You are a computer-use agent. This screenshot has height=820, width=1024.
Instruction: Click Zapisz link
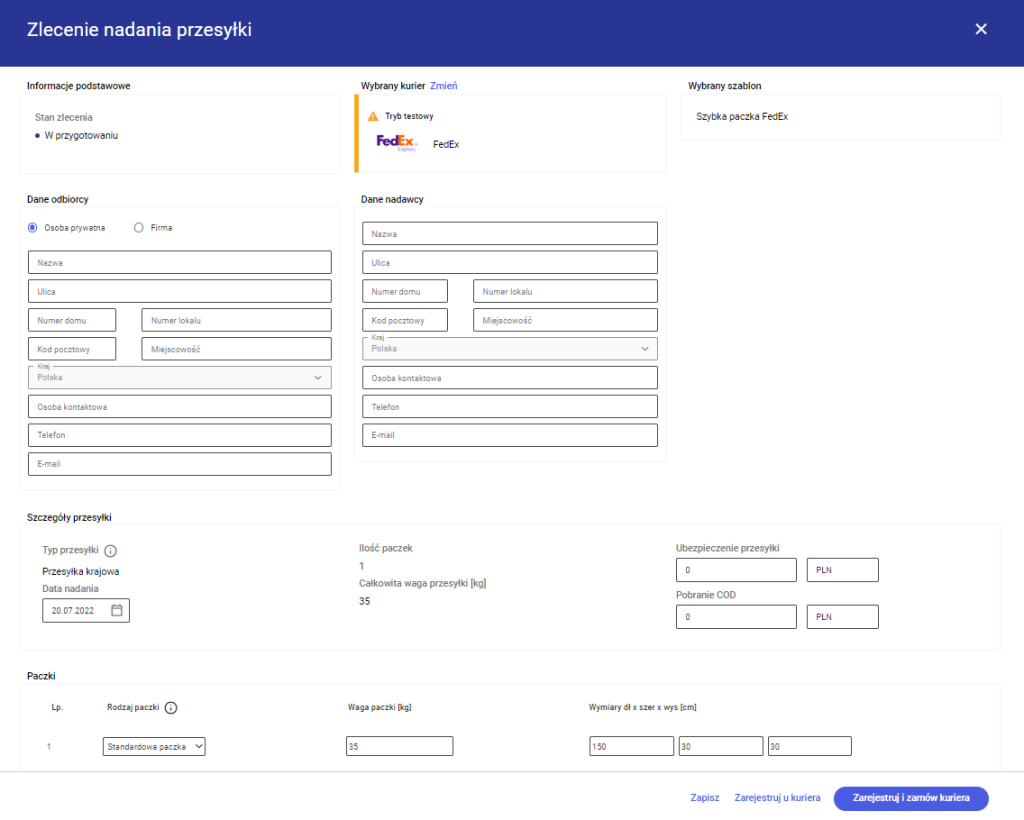click(705, 798)
